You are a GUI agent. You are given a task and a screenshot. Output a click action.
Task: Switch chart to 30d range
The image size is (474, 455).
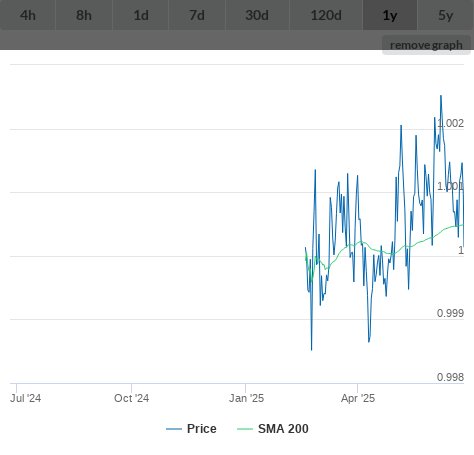pyautogui.click(x=257, y=15)
